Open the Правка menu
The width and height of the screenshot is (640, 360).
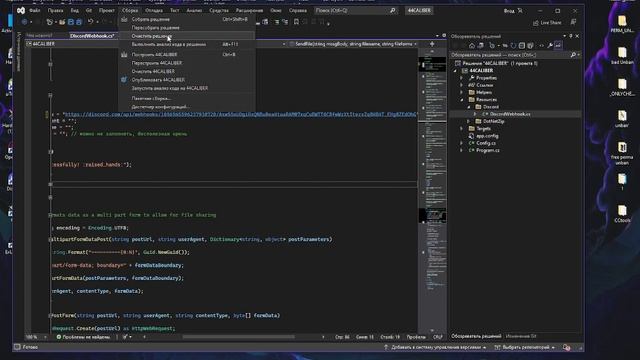click(x=56, y=11)
